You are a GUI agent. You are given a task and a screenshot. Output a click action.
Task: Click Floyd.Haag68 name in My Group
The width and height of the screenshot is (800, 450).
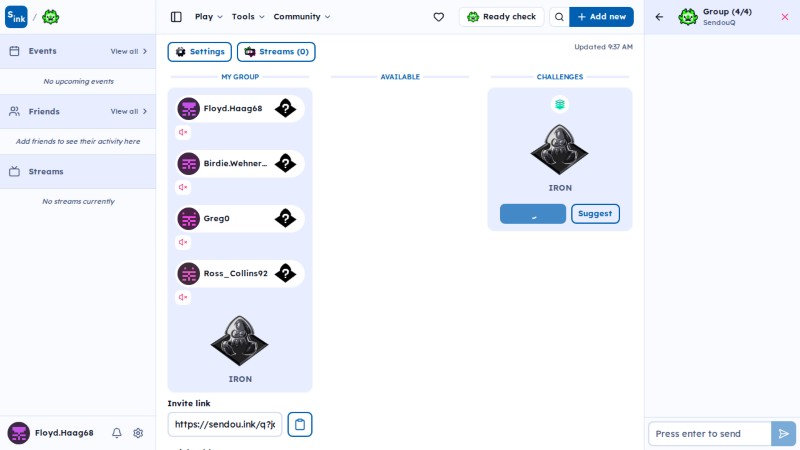[x=233, y=108]
